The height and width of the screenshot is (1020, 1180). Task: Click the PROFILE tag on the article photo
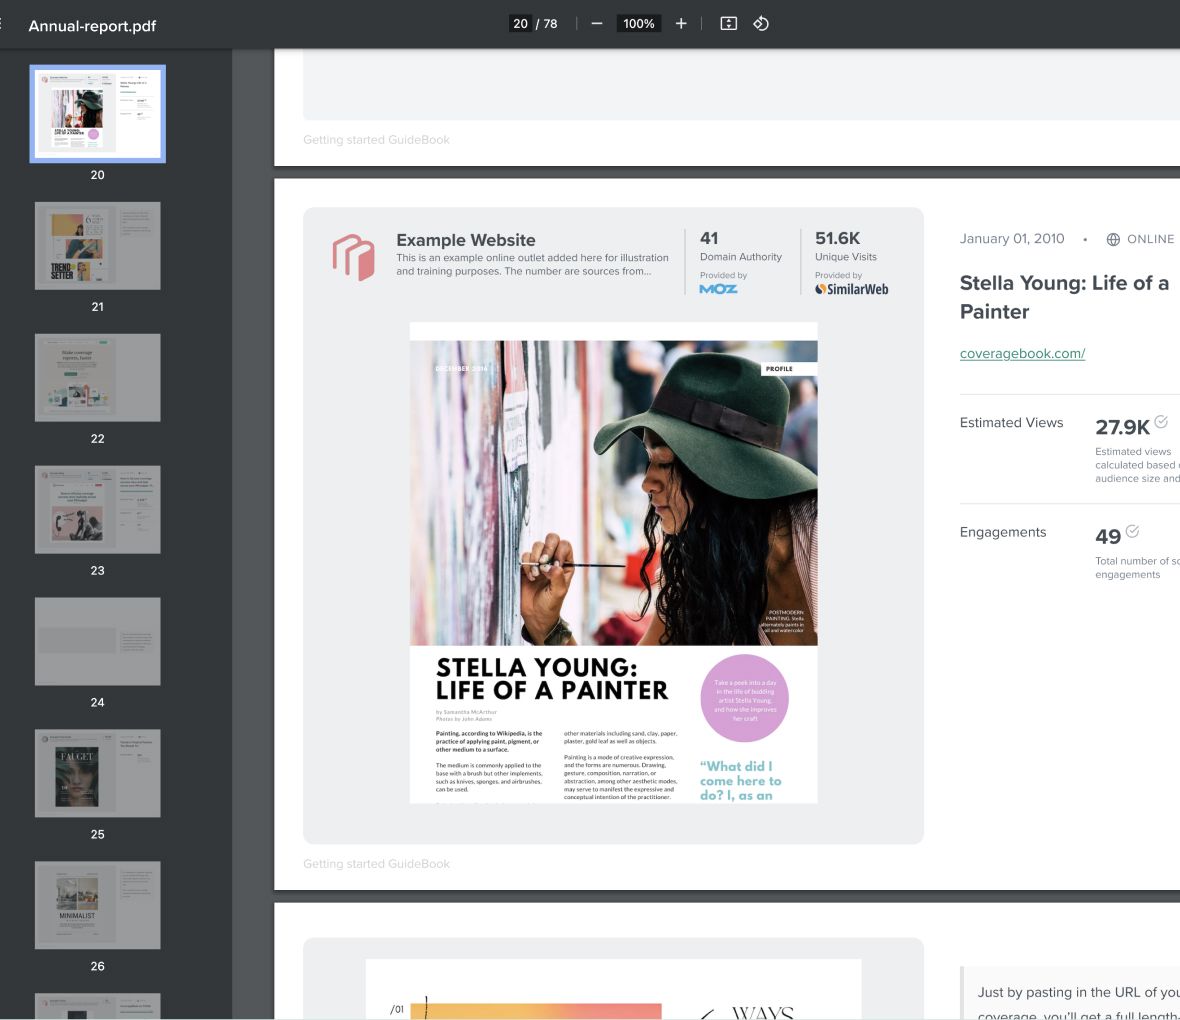(x=788, y=369)
